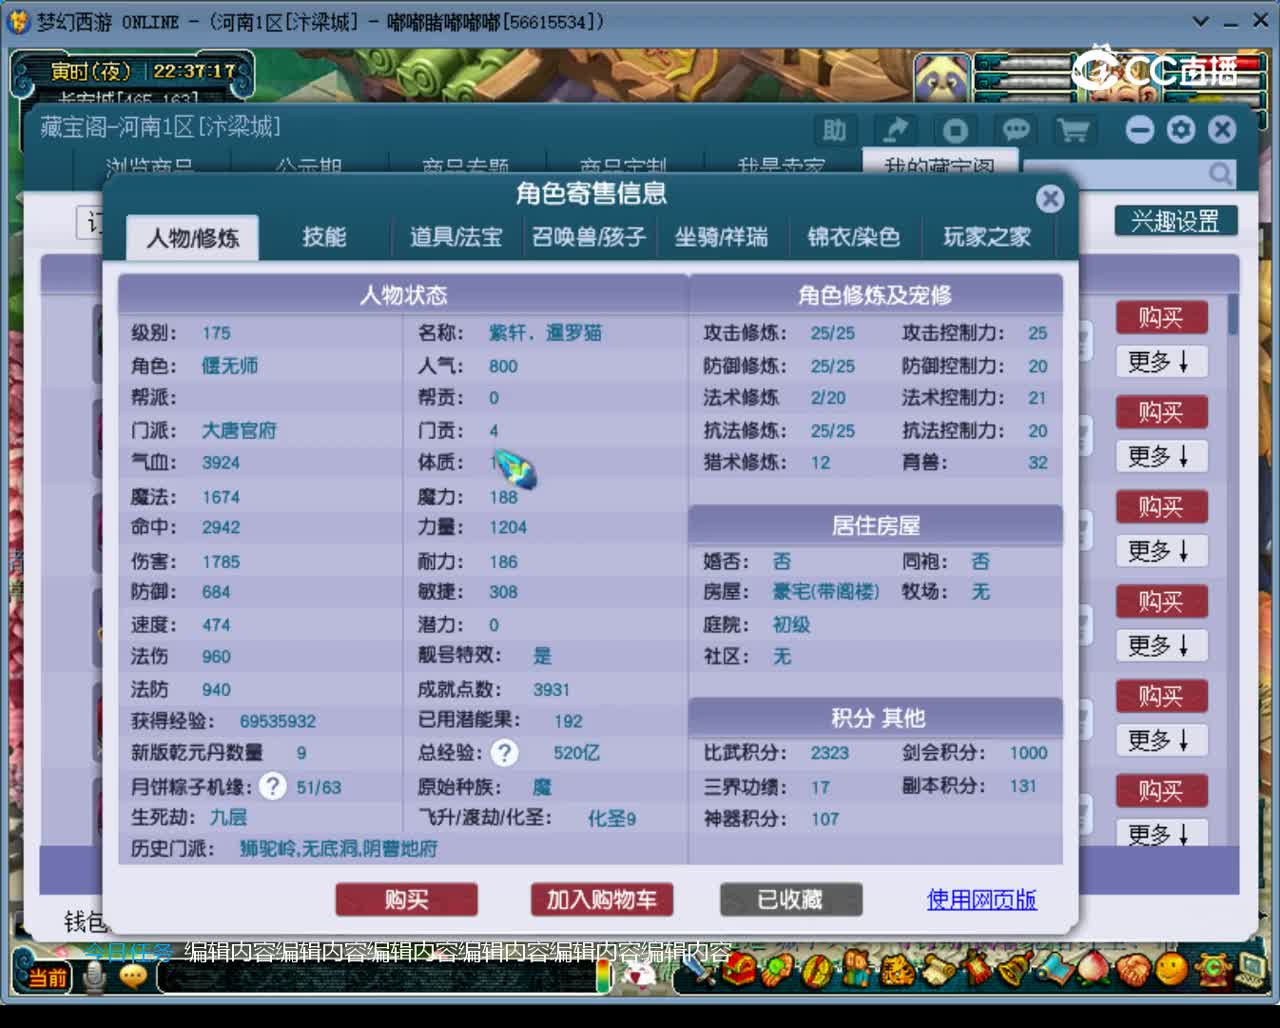Open the chat bubble icon in header
Screen dimensions: 1280x1028
1015,130
